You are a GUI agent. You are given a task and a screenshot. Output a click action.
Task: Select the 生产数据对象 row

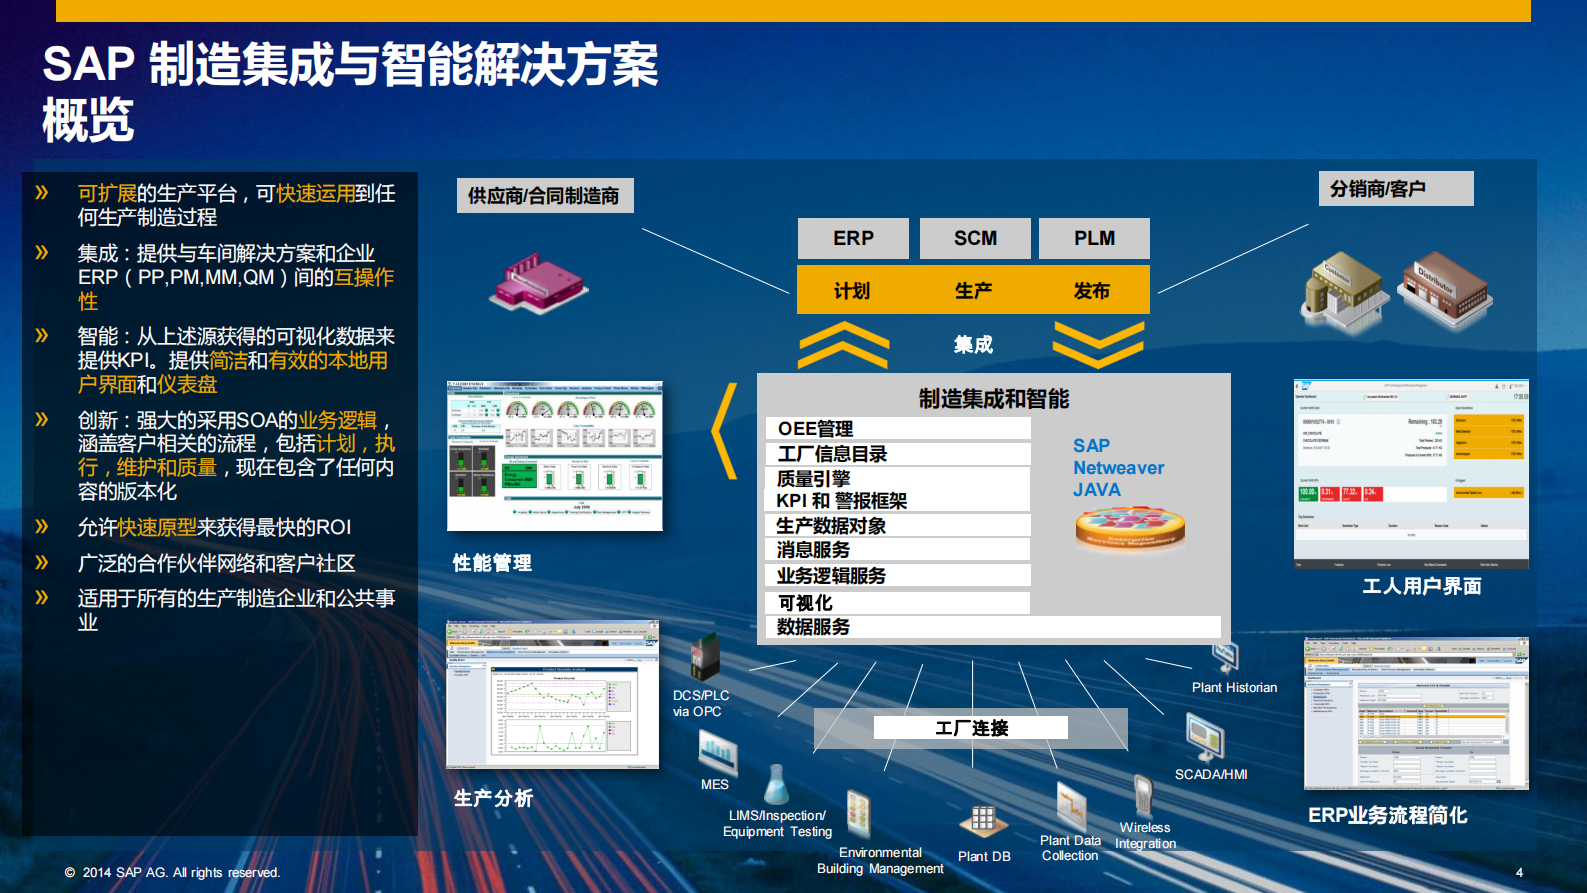coord(897,526)
